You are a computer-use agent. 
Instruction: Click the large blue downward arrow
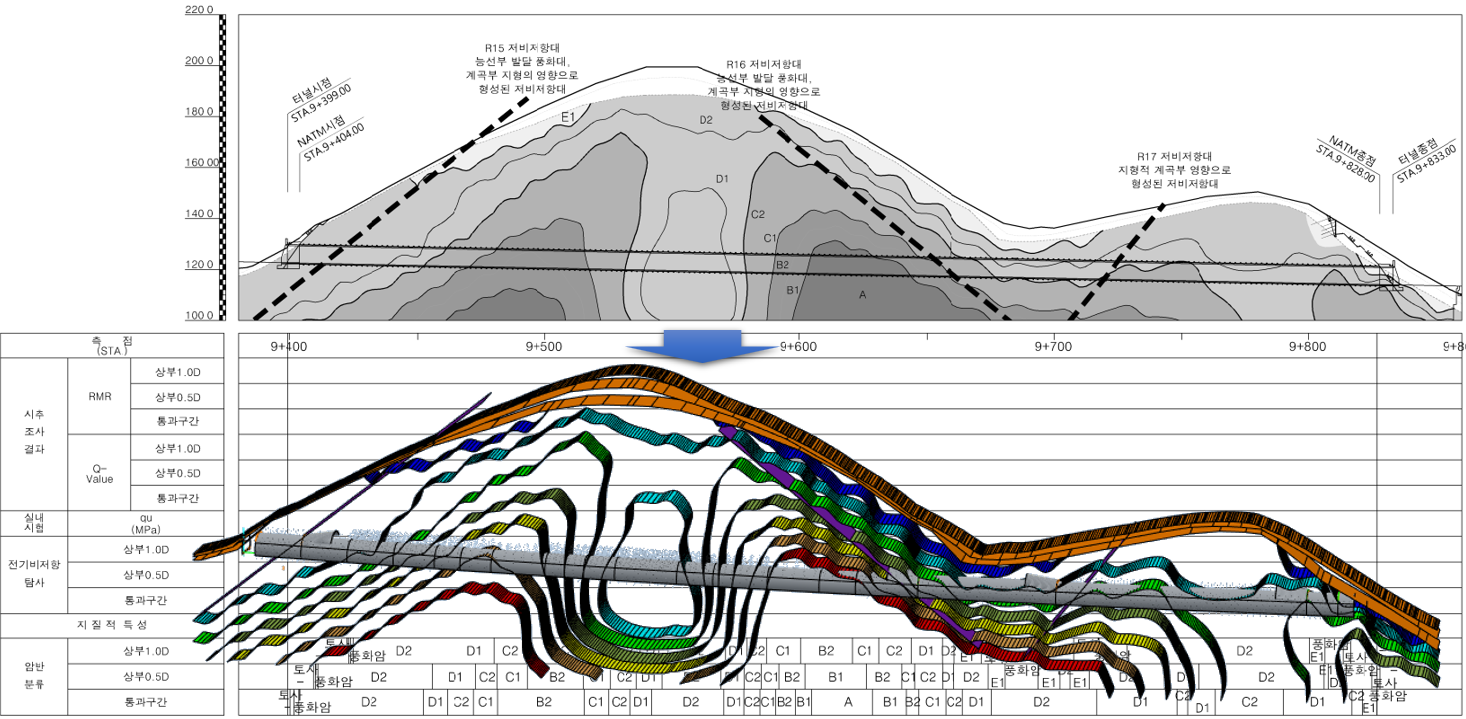pyautogui.click(x=701, y=347)
